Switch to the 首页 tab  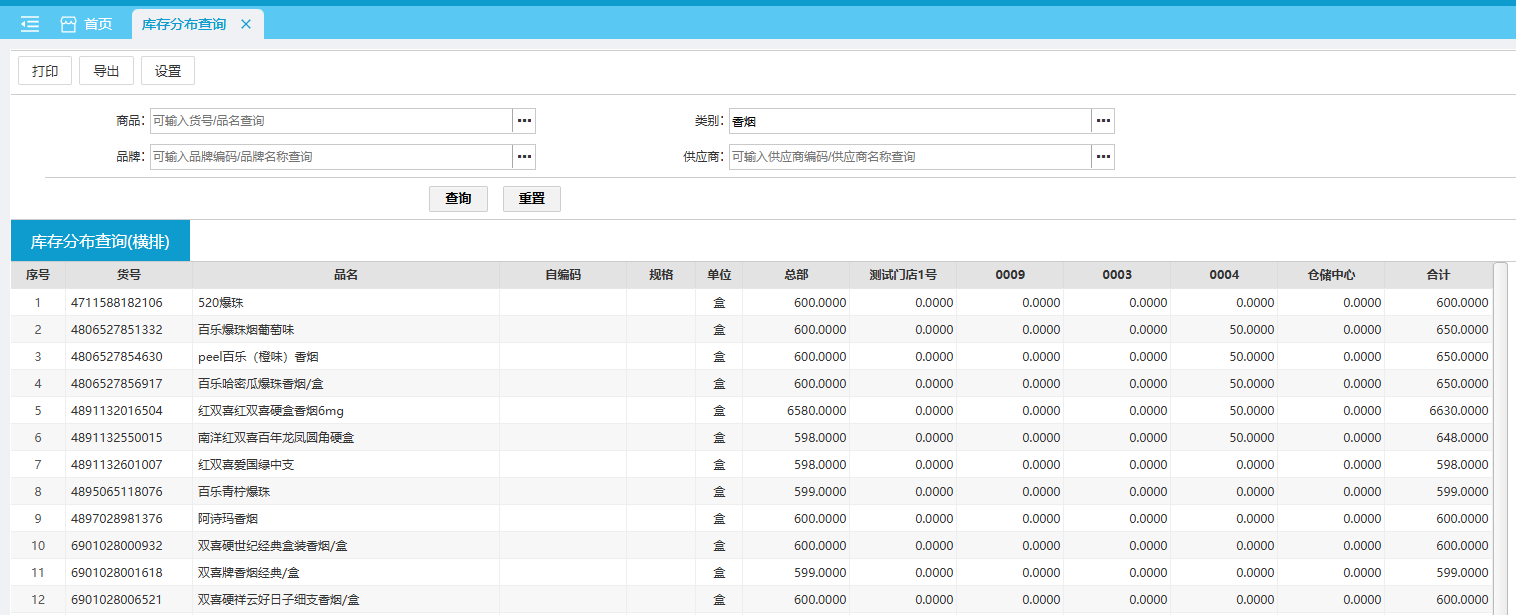[x=97, y=24]
